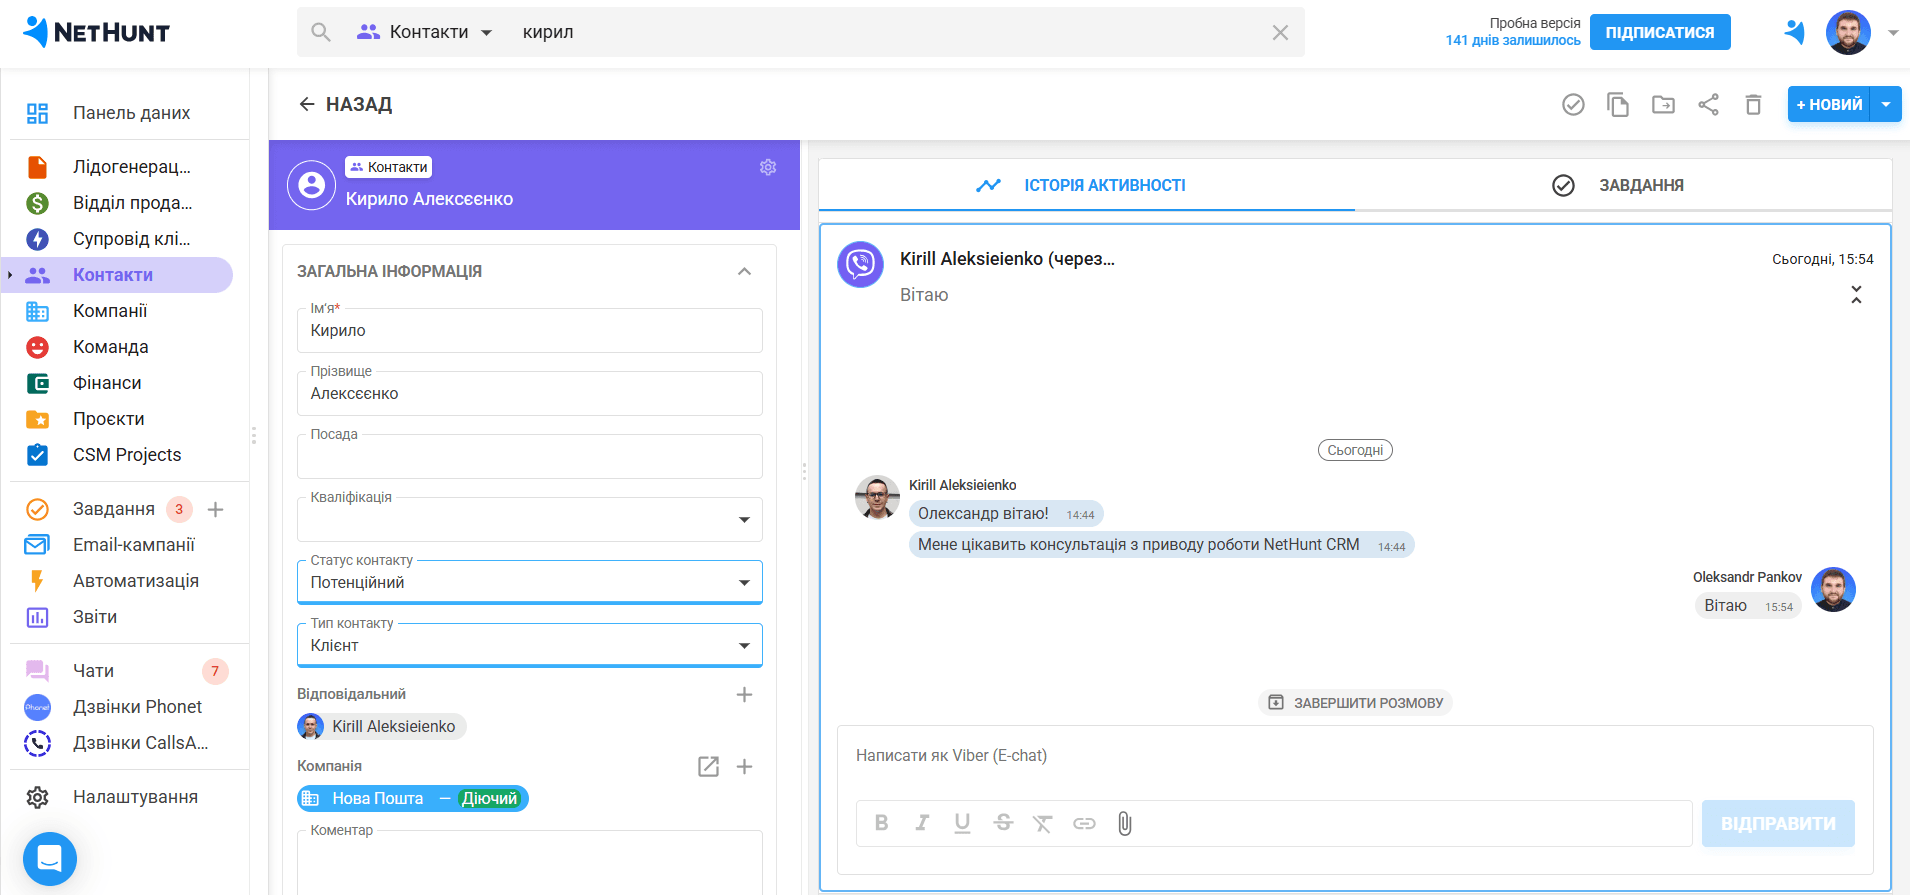Apply underline formatting in chat
Screen dimensions: 1910x895
tap(962, 823)
